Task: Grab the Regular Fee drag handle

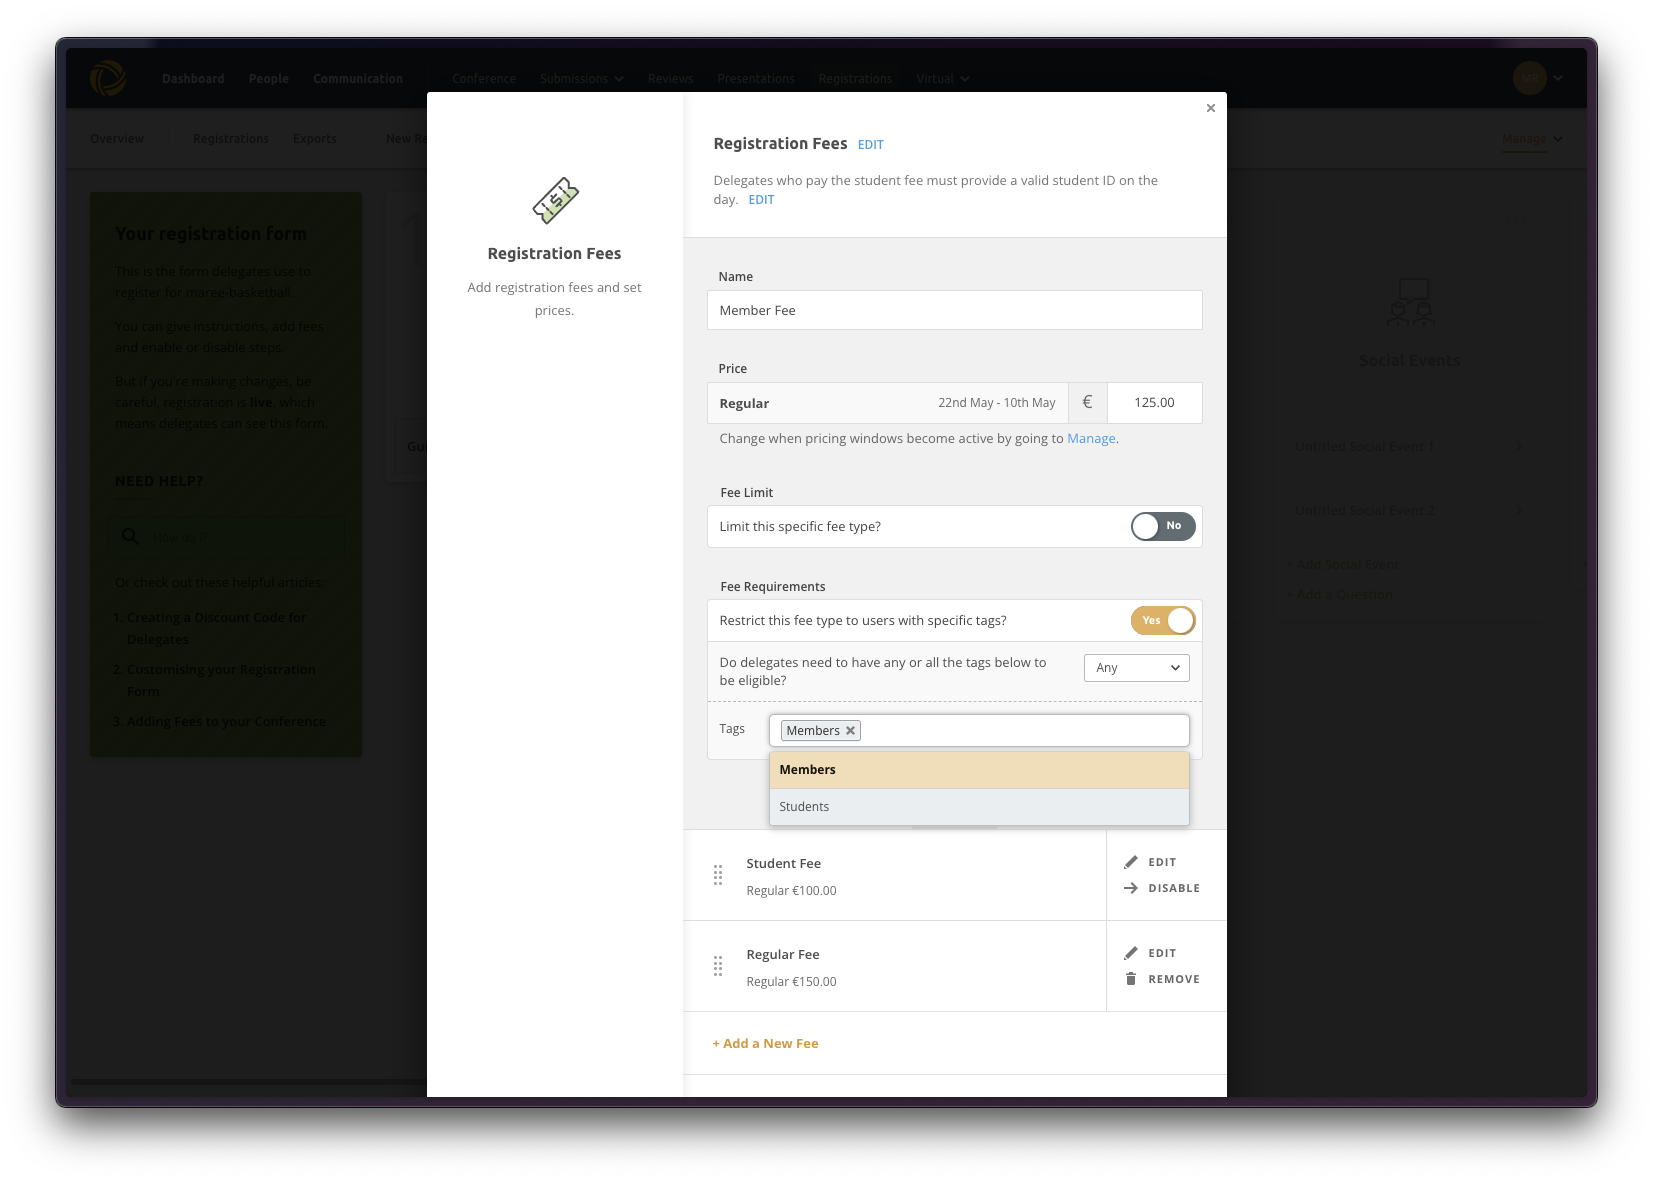Action: 718,966
